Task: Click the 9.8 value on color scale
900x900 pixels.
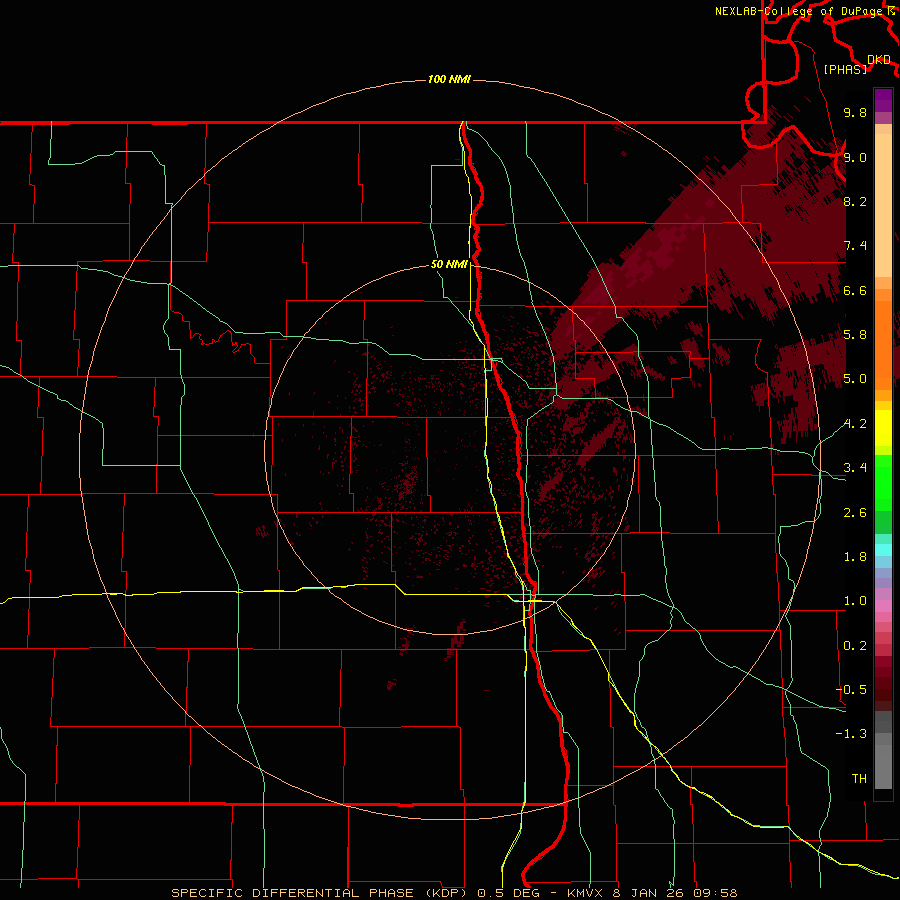Action: [x=855, y=112]
